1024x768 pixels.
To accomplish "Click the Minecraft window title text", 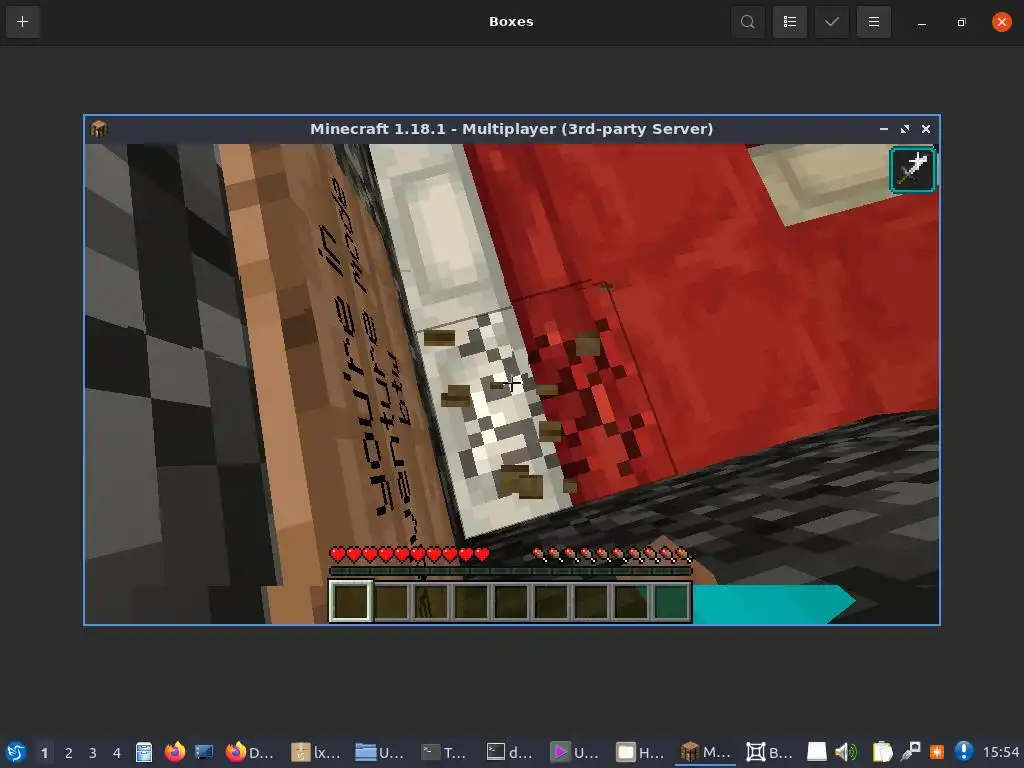I will (x=511, y=129).
